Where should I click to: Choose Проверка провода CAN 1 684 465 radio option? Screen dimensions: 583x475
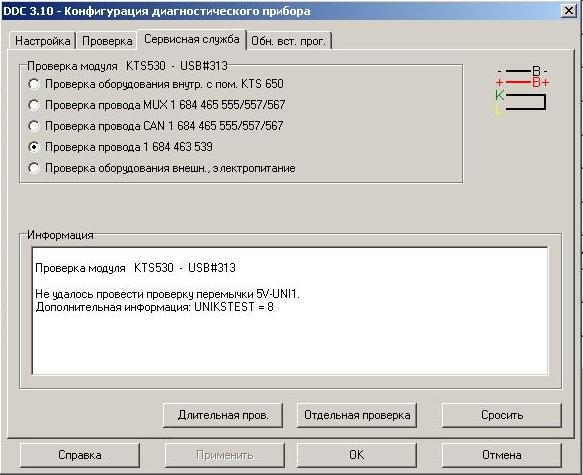coord(156,126)
